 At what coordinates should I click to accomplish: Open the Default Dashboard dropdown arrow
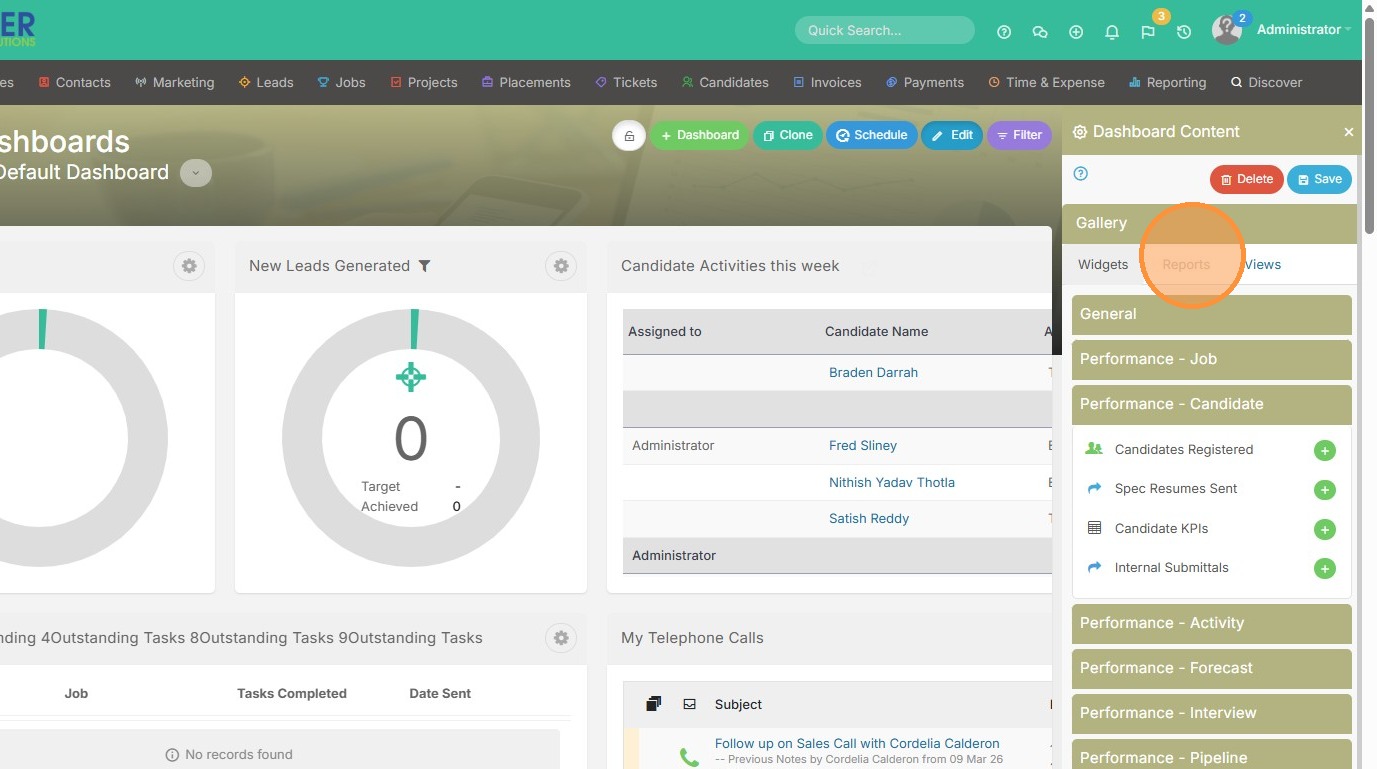click(x=196, y=173)
